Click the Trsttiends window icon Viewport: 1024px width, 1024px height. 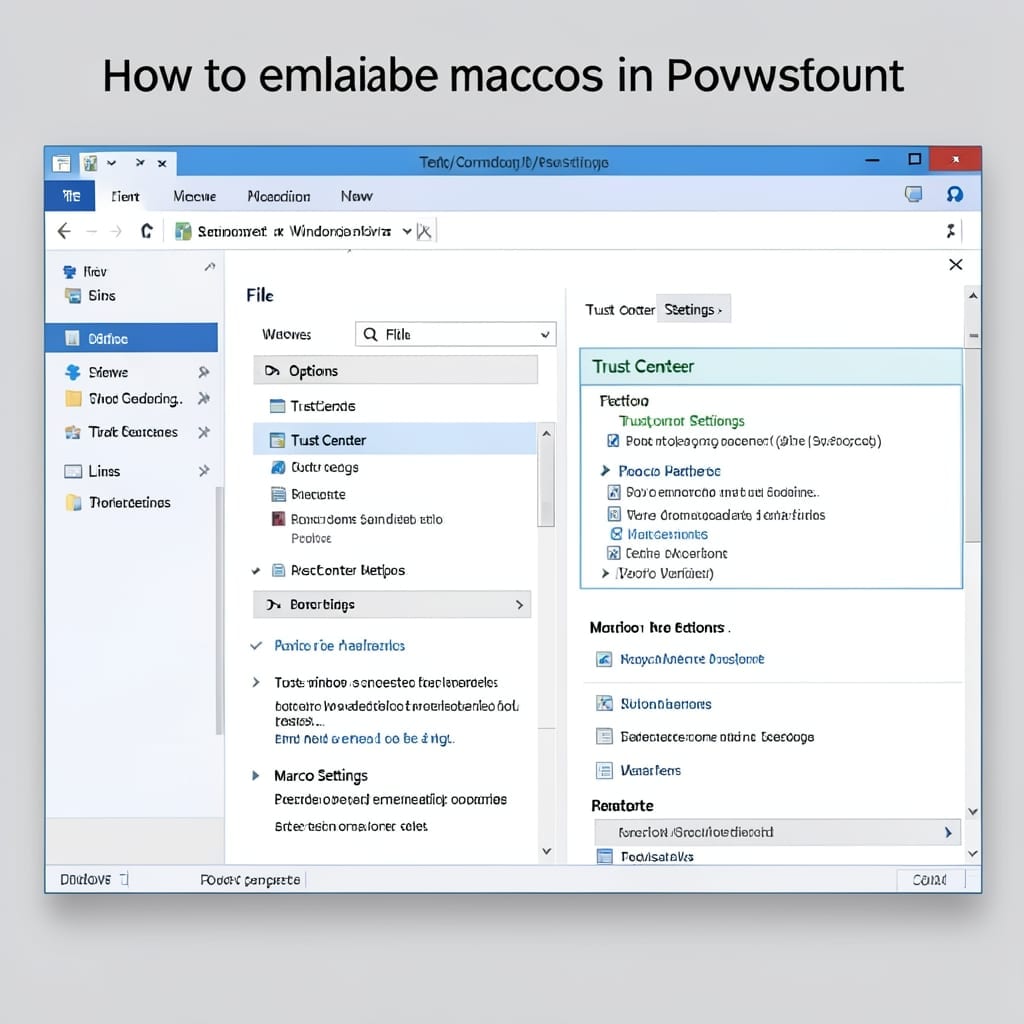click(x=278, y=406)
